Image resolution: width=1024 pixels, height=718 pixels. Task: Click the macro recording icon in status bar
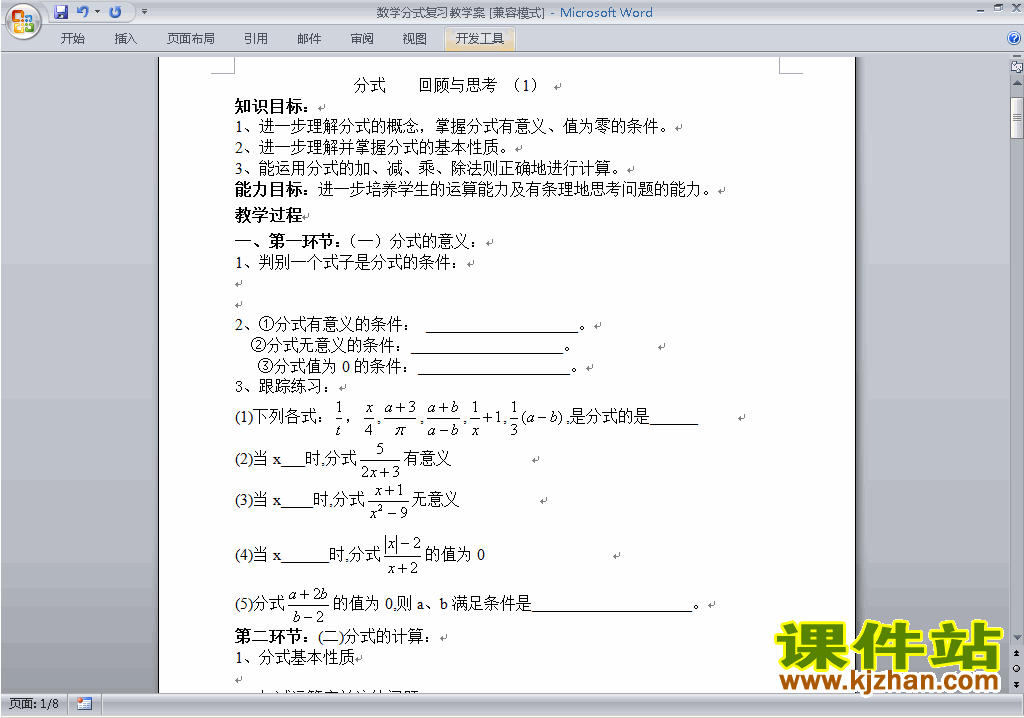[x=84, y=704]
